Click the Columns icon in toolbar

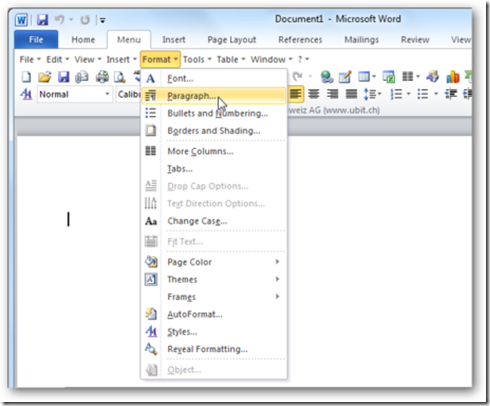tap(408, 77)
